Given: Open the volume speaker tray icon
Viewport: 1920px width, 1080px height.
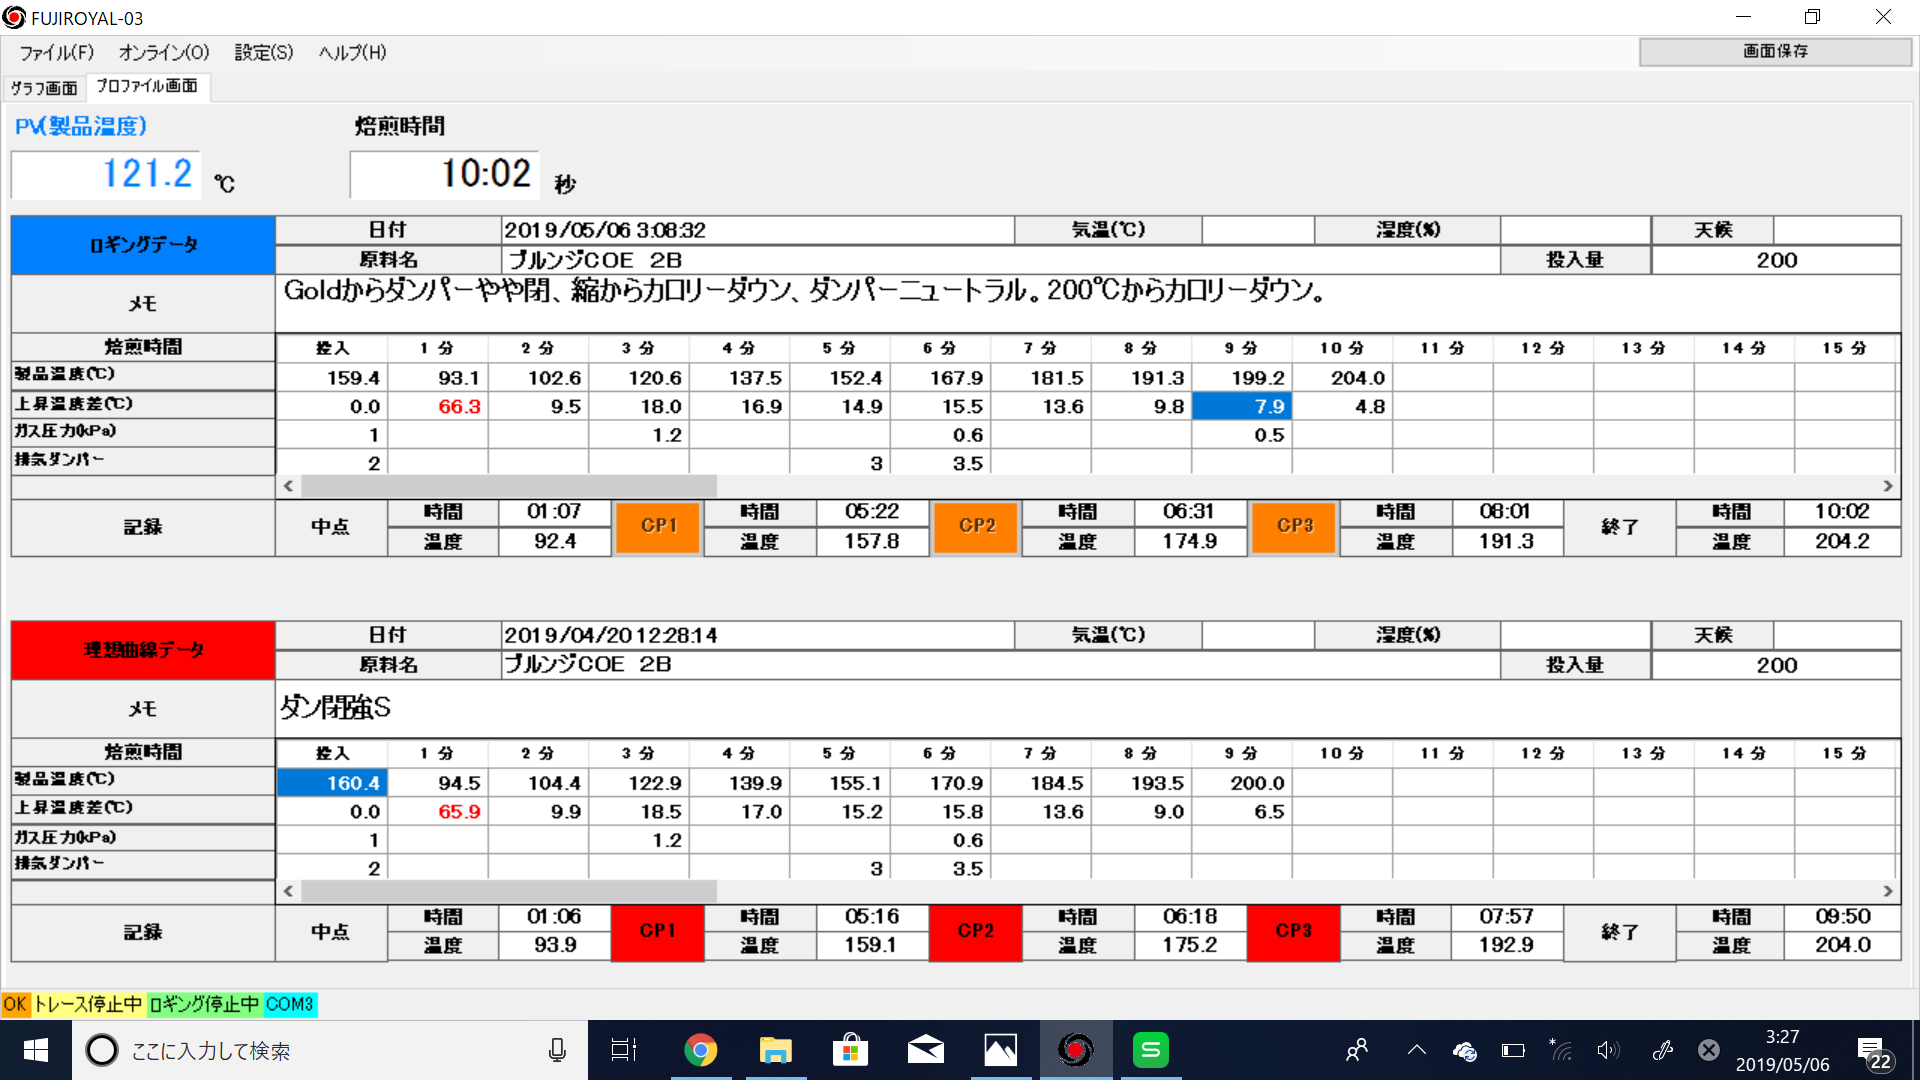Looking at the screenshot, I should coord(1607,1050).
